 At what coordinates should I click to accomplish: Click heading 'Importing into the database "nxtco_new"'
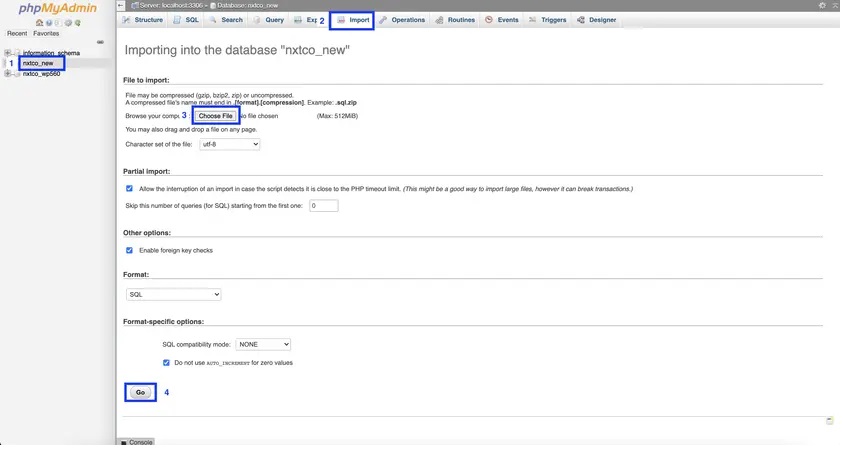(237, 50)
